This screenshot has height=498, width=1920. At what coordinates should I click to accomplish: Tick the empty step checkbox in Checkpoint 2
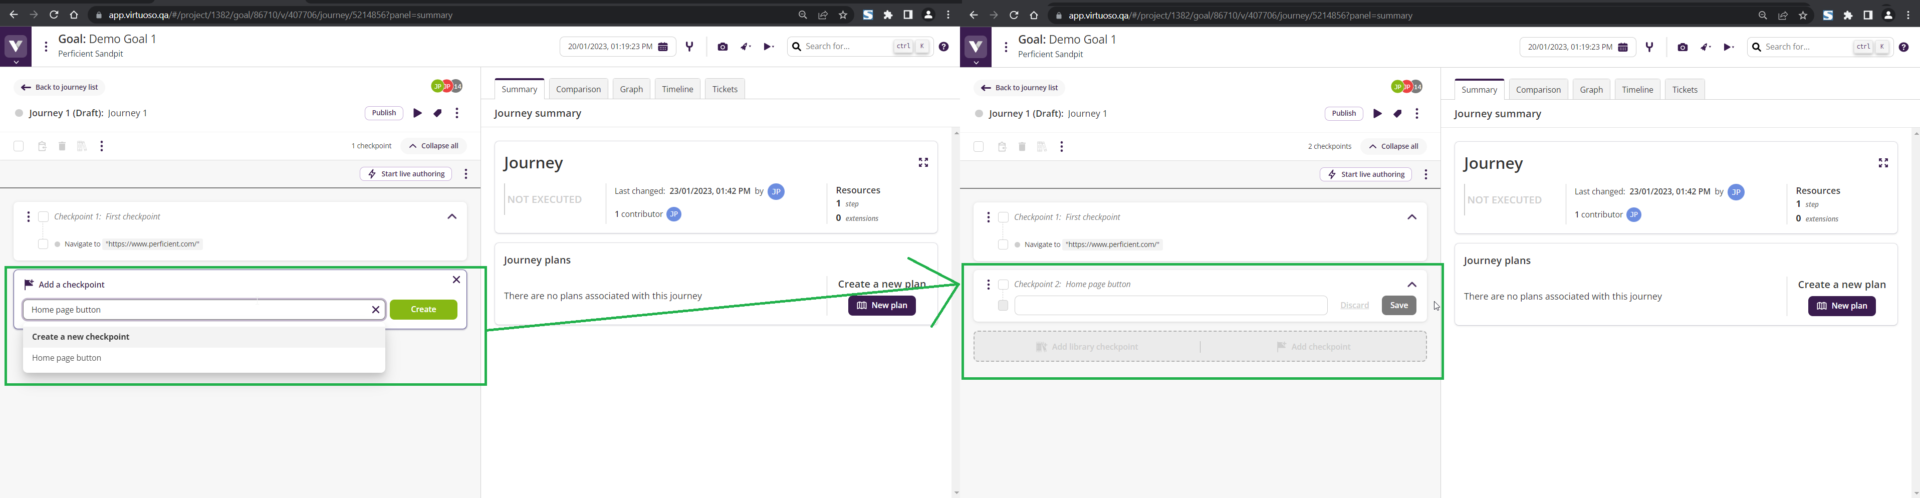tap(1003, 306)
